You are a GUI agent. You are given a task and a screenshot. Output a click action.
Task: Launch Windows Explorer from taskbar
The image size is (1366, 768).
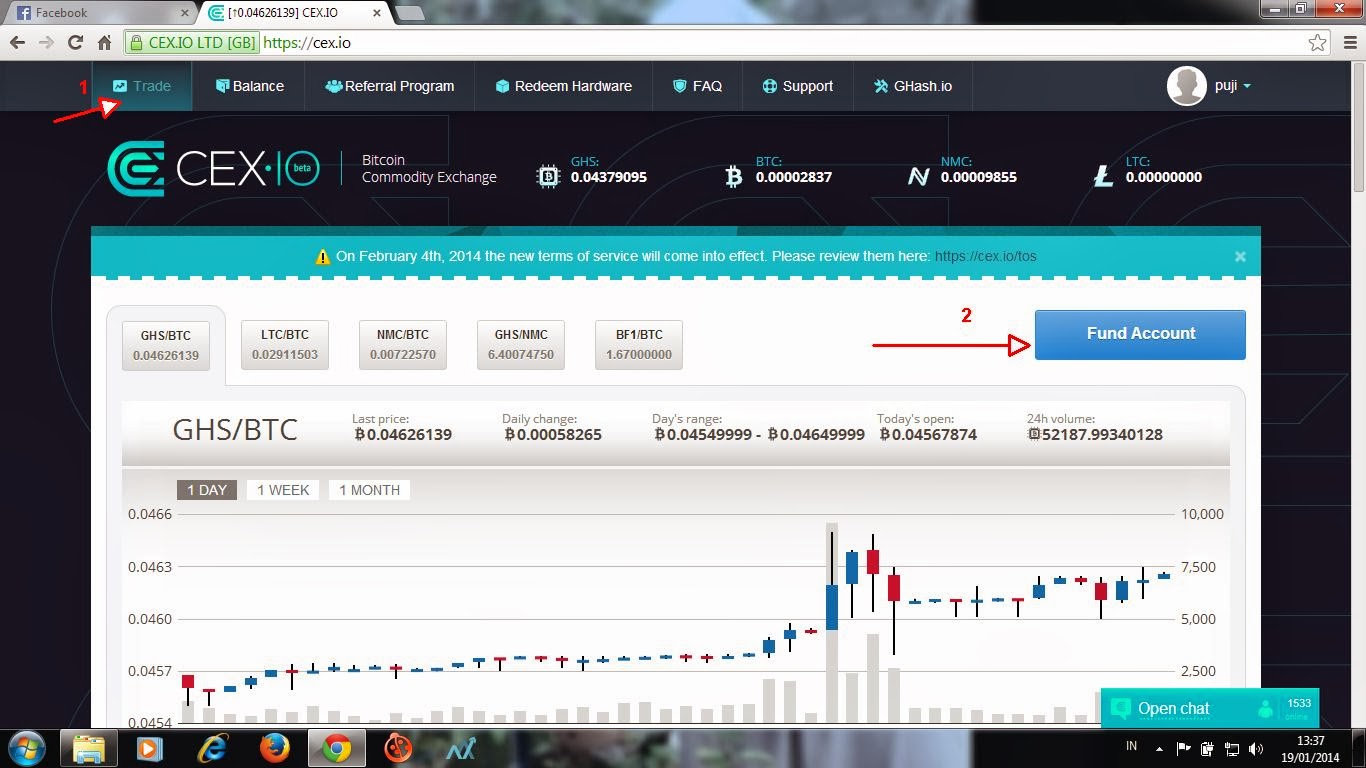[89, 748]
